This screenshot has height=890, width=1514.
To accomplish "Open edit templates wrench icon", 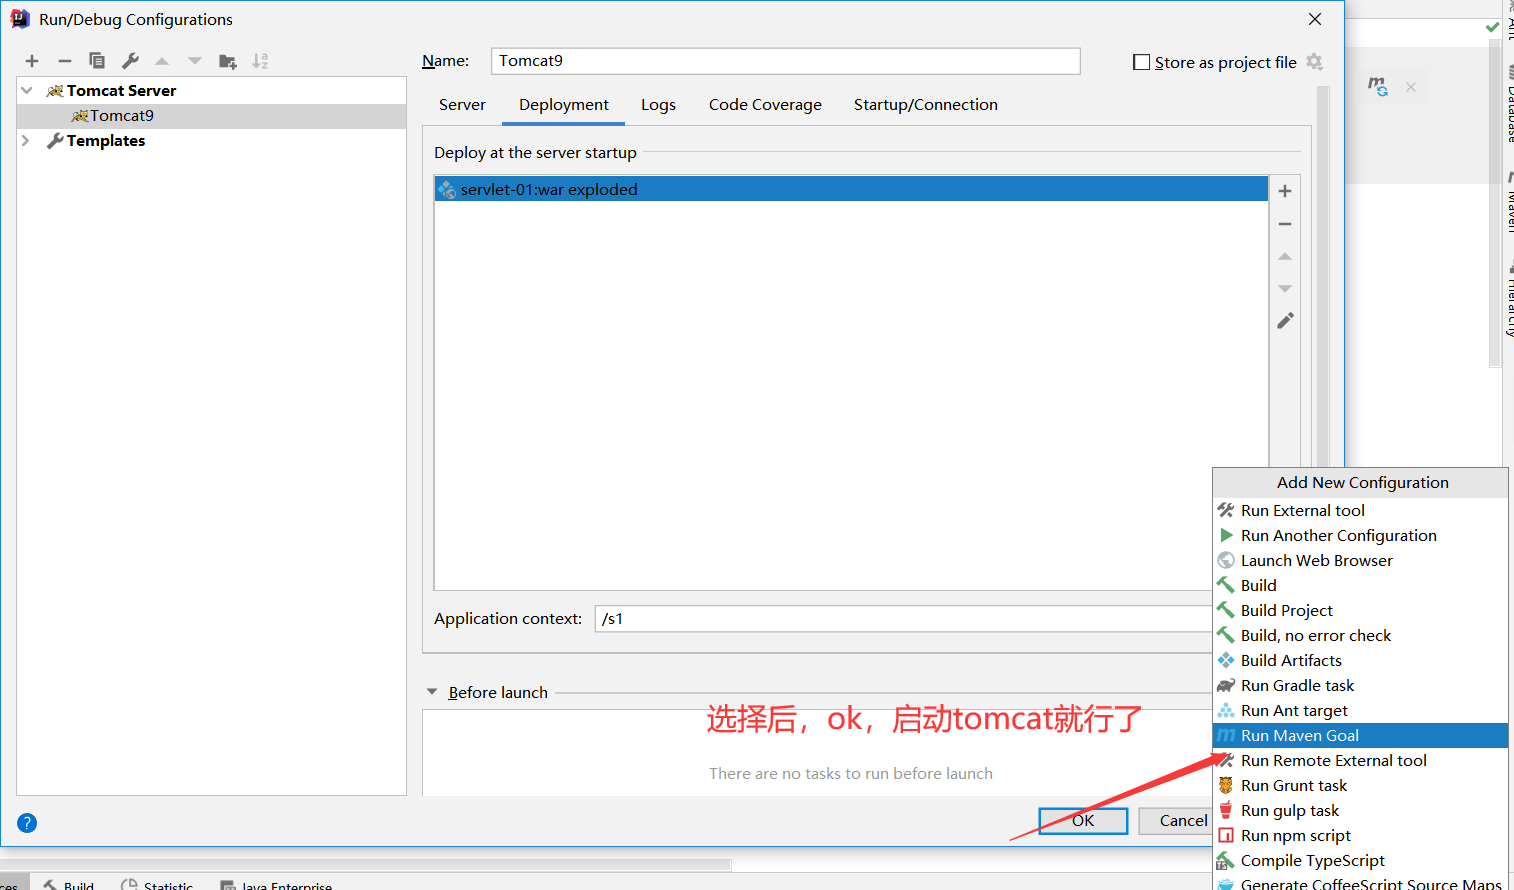I will (x=130, y=61).
